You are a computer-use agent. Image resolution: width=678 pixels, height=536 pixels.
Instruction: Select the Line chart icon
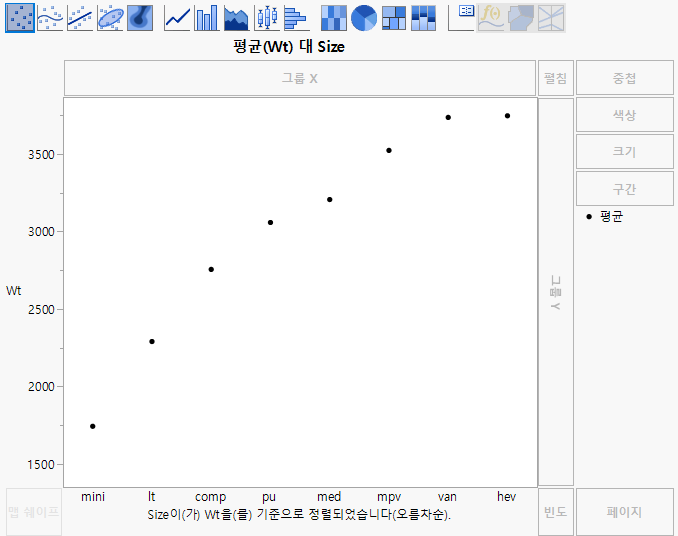pyautogui.click(x=177, y=18)
